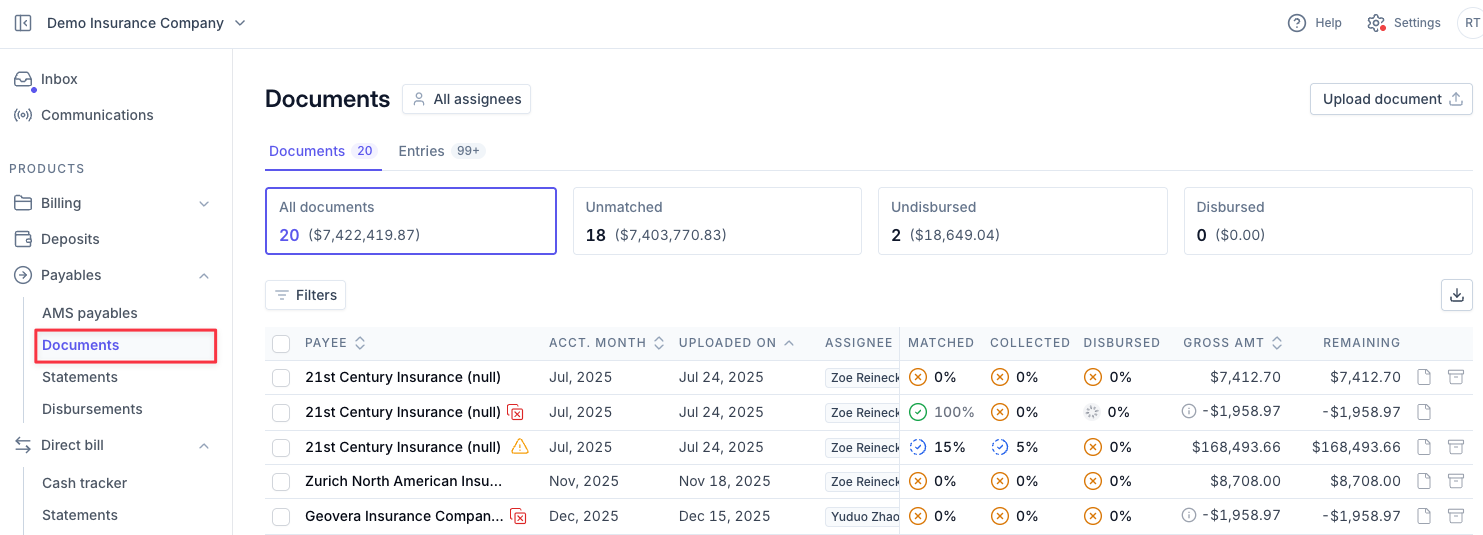Image resolution: width=1483 pixels, height=535 pixels.
Task: Collapse the Payables section chevron
Action: pos(204,275)
